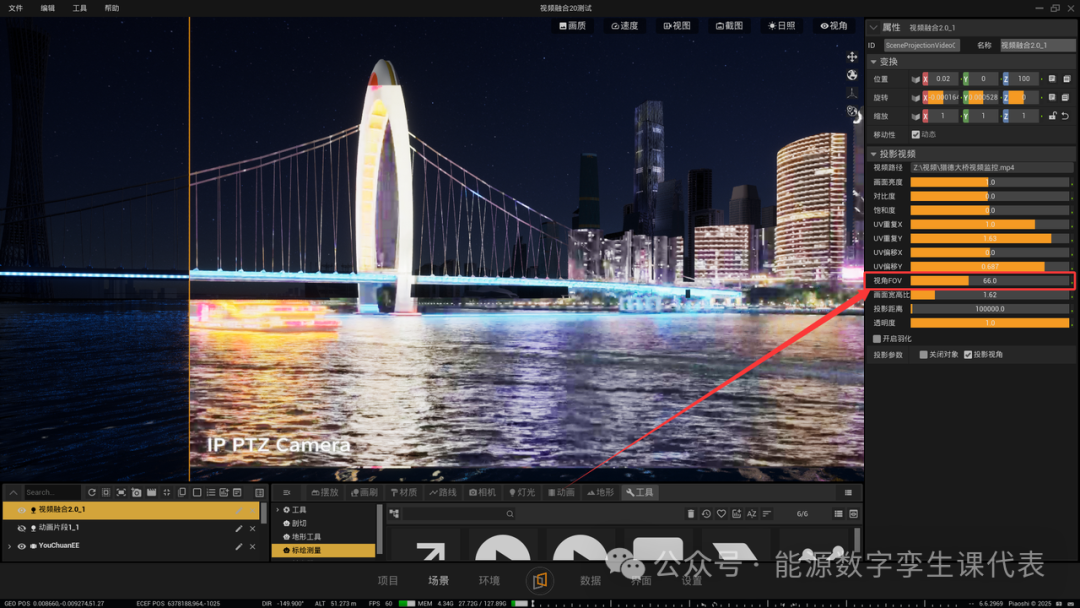Open the 编辑 menu

tap(48, 8)
